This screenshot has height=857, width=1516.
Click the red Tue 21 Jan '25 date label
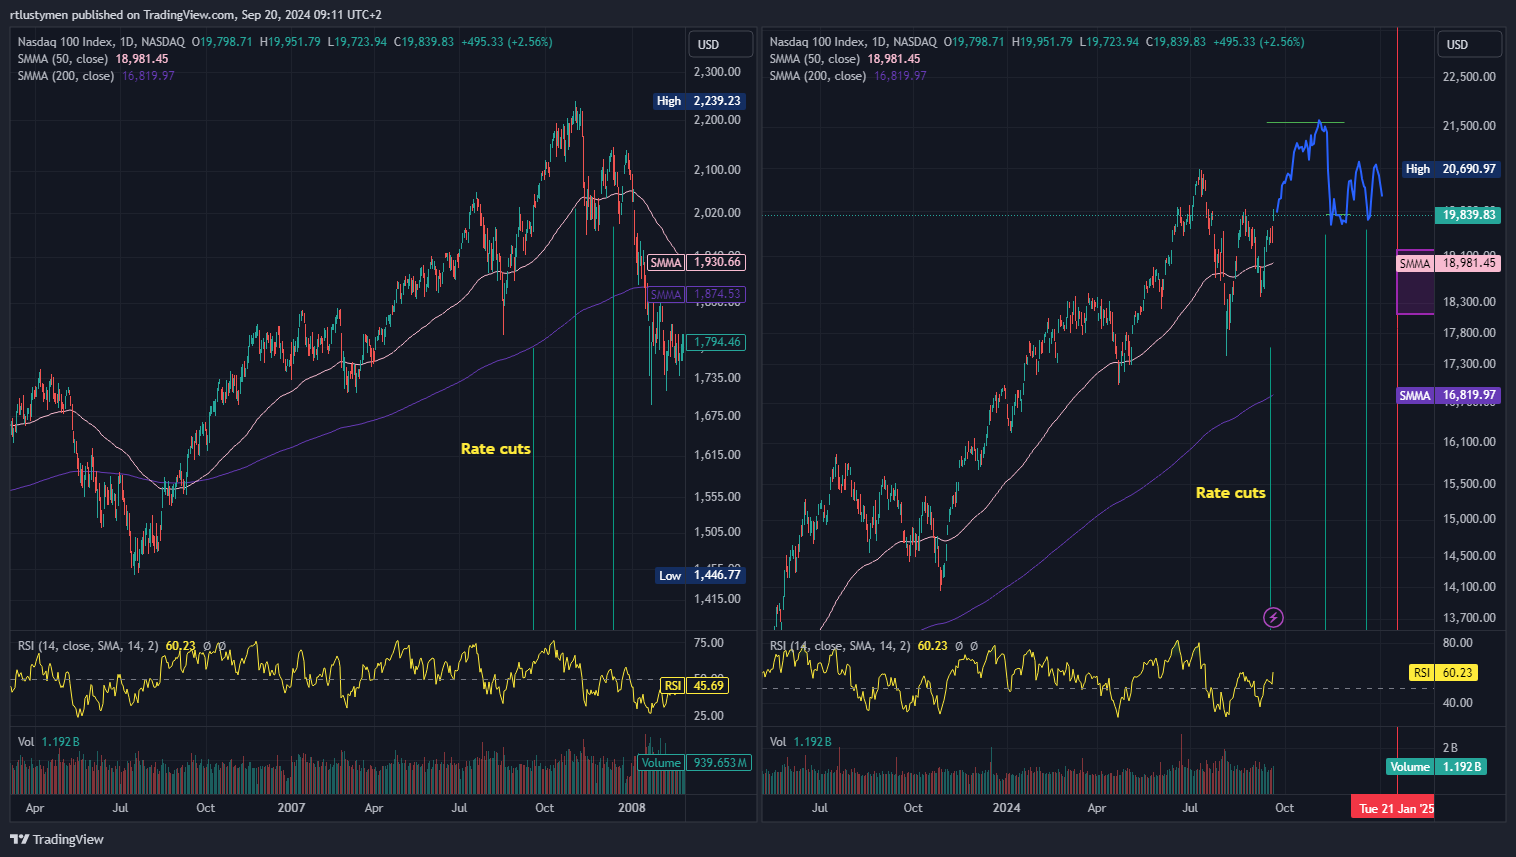point(1393,808)
